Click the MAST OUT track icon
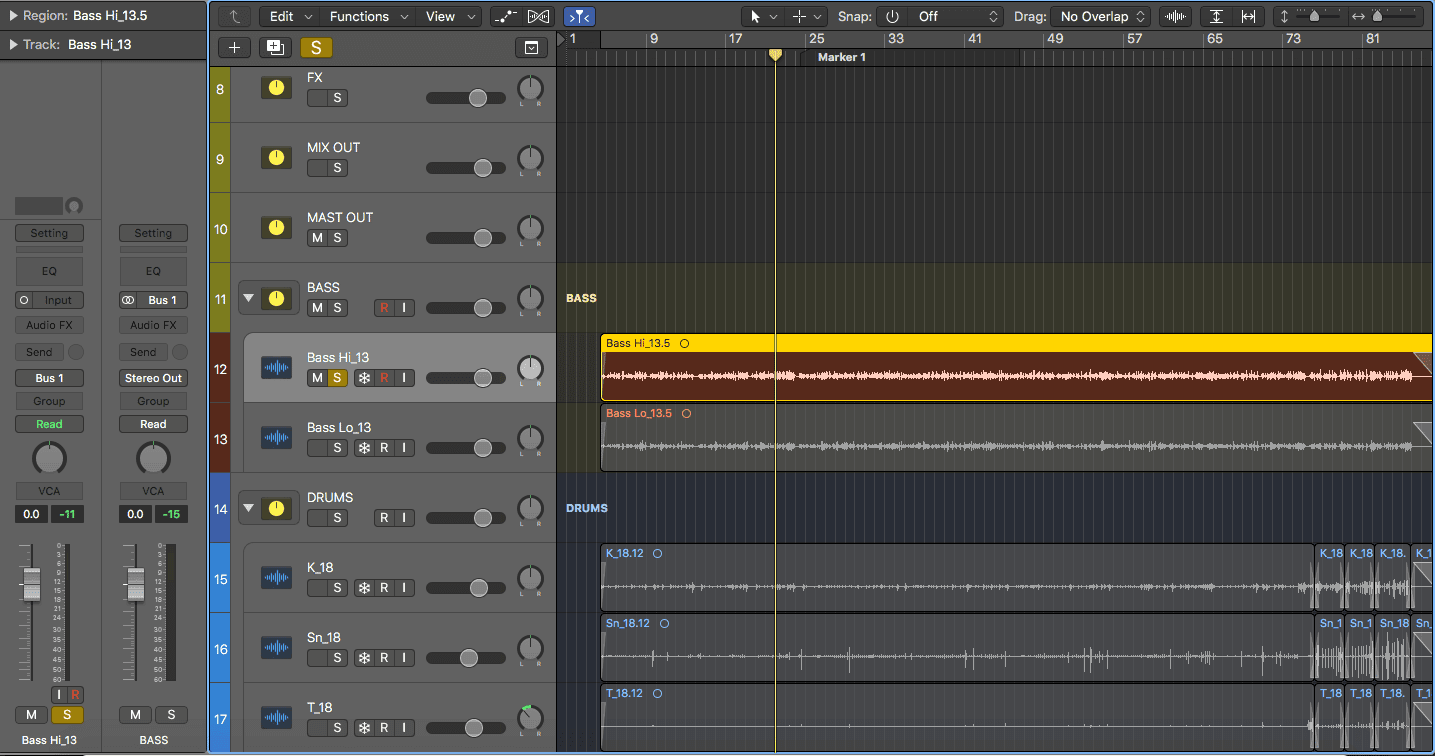Viewport: 1435px width, 756px height. tap(277, 228)
